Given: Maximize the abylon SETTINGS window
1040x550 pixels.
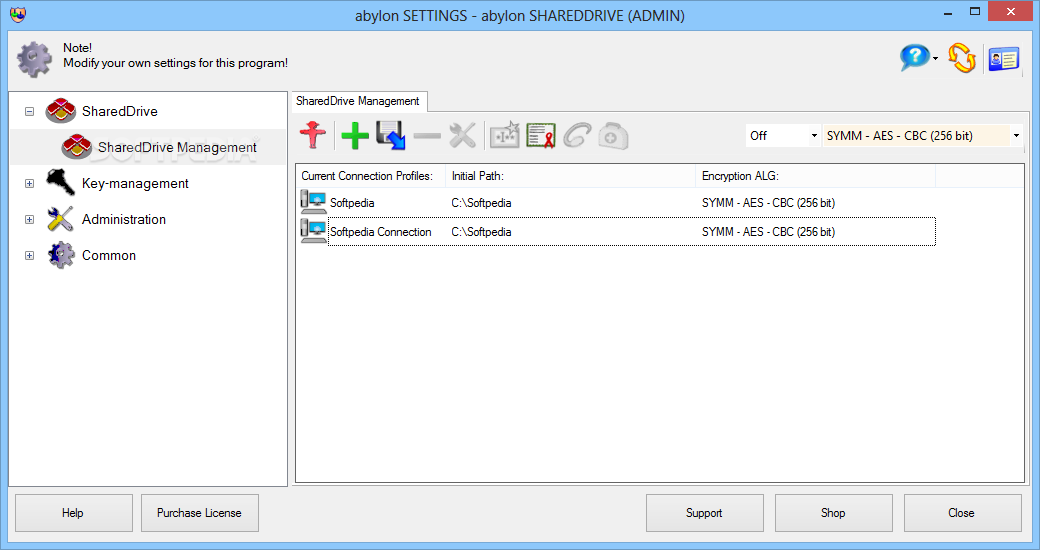Looking at the screenshot, I should 974,11.
